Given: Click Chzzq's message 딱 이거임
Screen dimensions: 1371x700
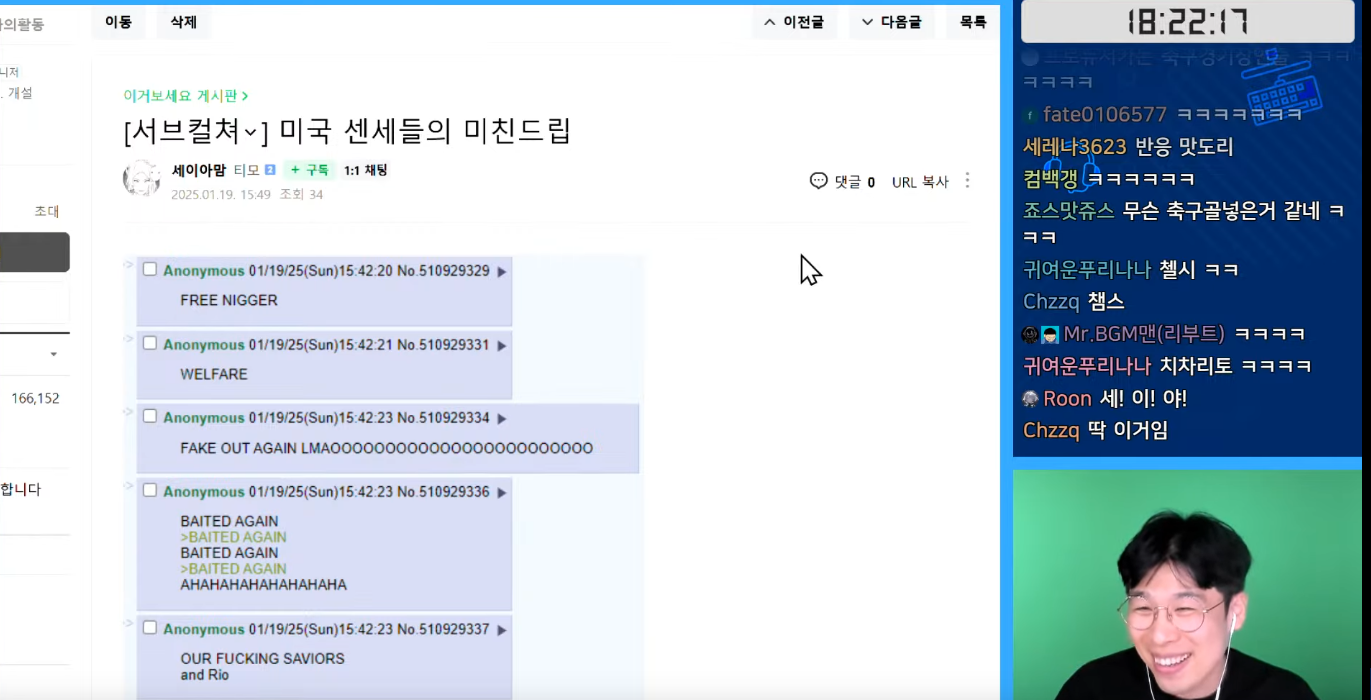Looking at the screenshot, I should 1128,431.
